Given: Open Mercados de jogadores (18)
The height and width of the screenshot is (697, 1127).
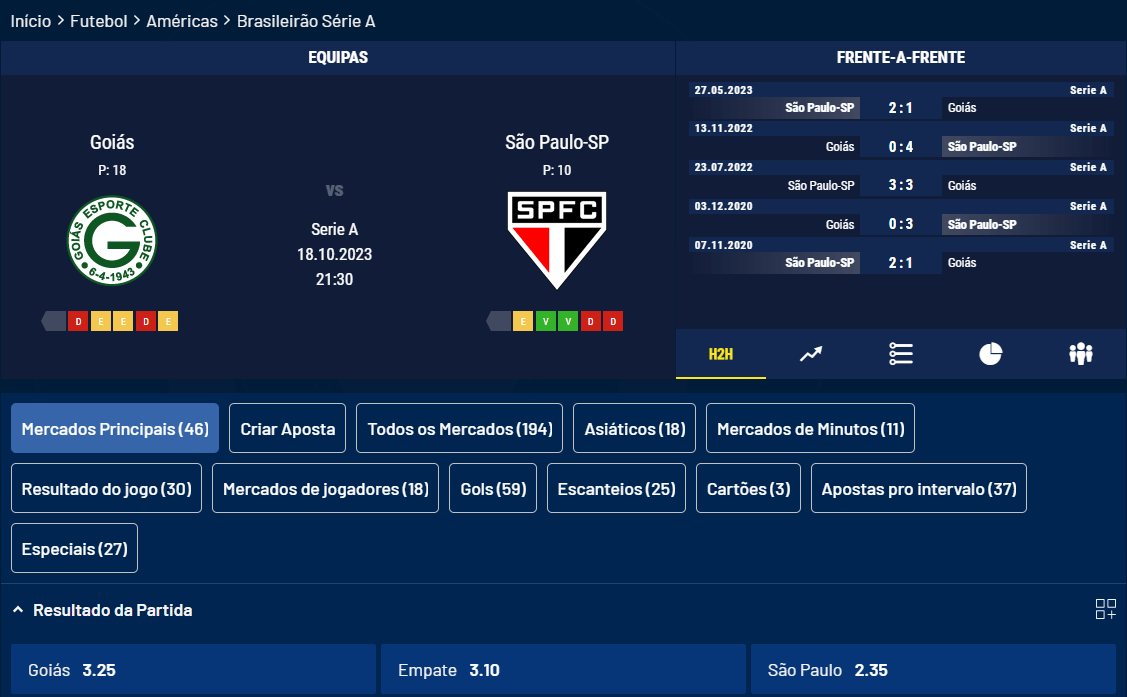Looking at the screenshot, I should point(326,489).
